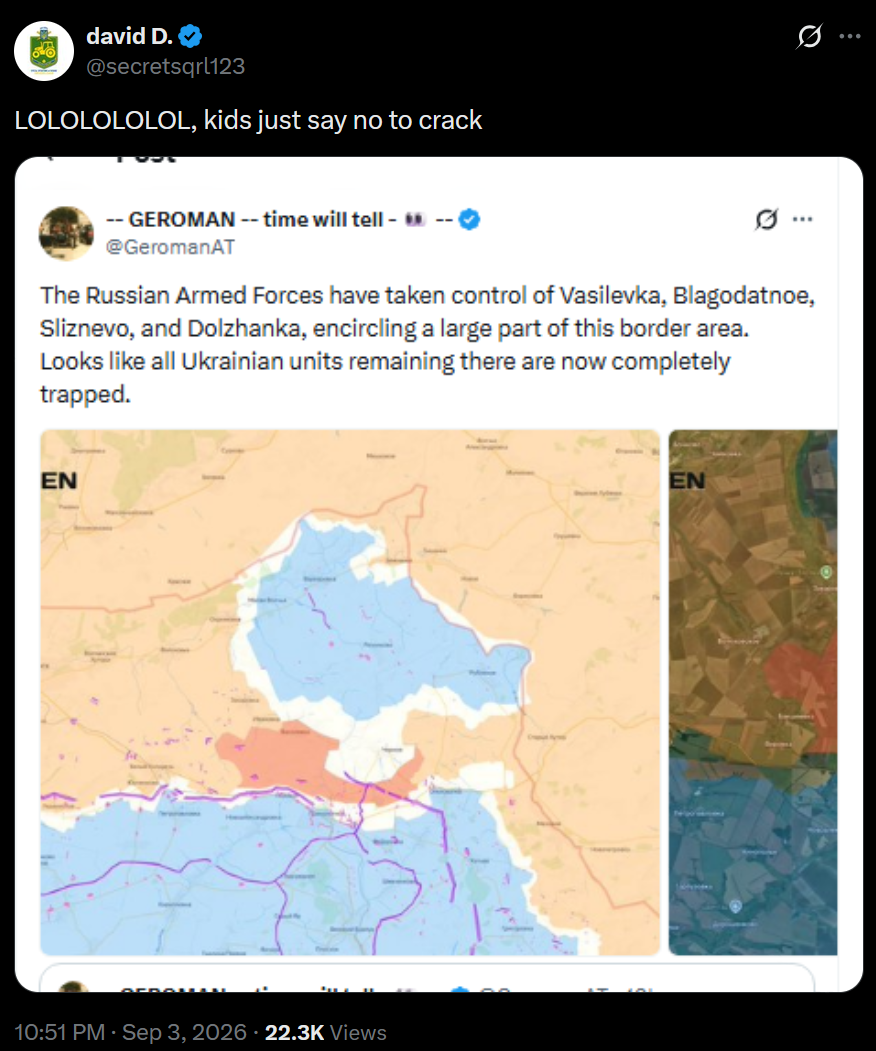This screenshot has height=1051, width=876.
Task: Click the Grok icon inside the quoted post
Action: coord(766,219)
